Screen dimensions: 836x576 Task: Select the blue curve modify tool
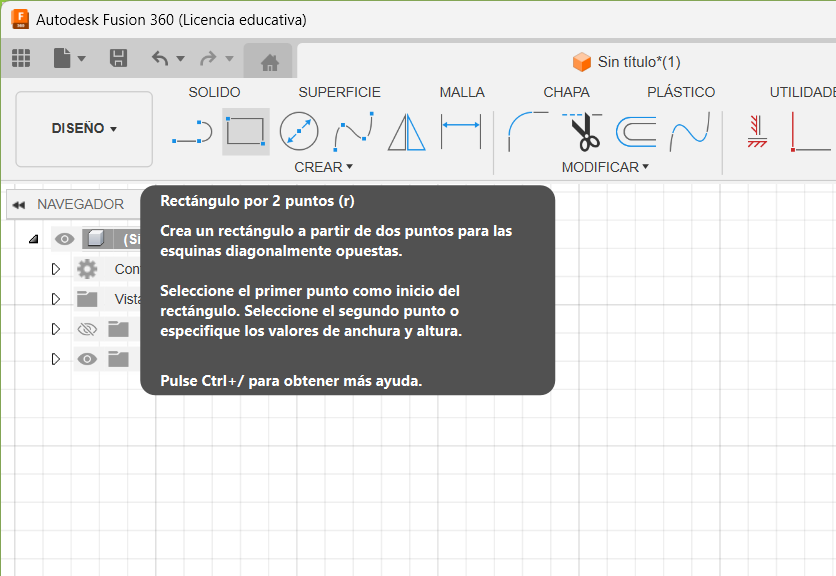coord(690,132)
